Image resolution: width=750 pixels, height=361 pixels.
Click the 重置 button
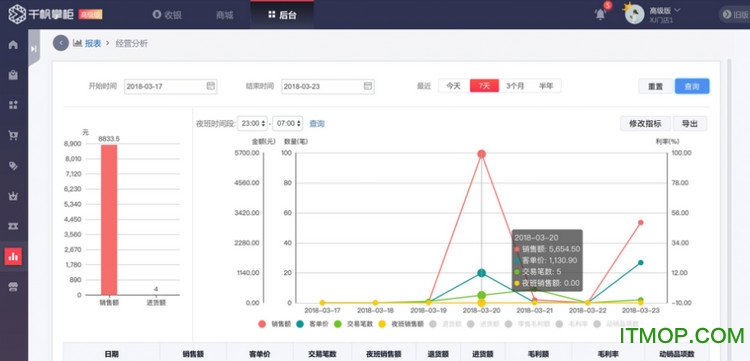(655, 87)
